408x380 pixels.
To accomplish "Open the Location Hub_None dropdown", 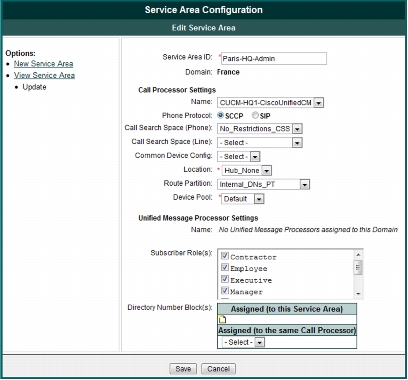I will pos(247,170).
